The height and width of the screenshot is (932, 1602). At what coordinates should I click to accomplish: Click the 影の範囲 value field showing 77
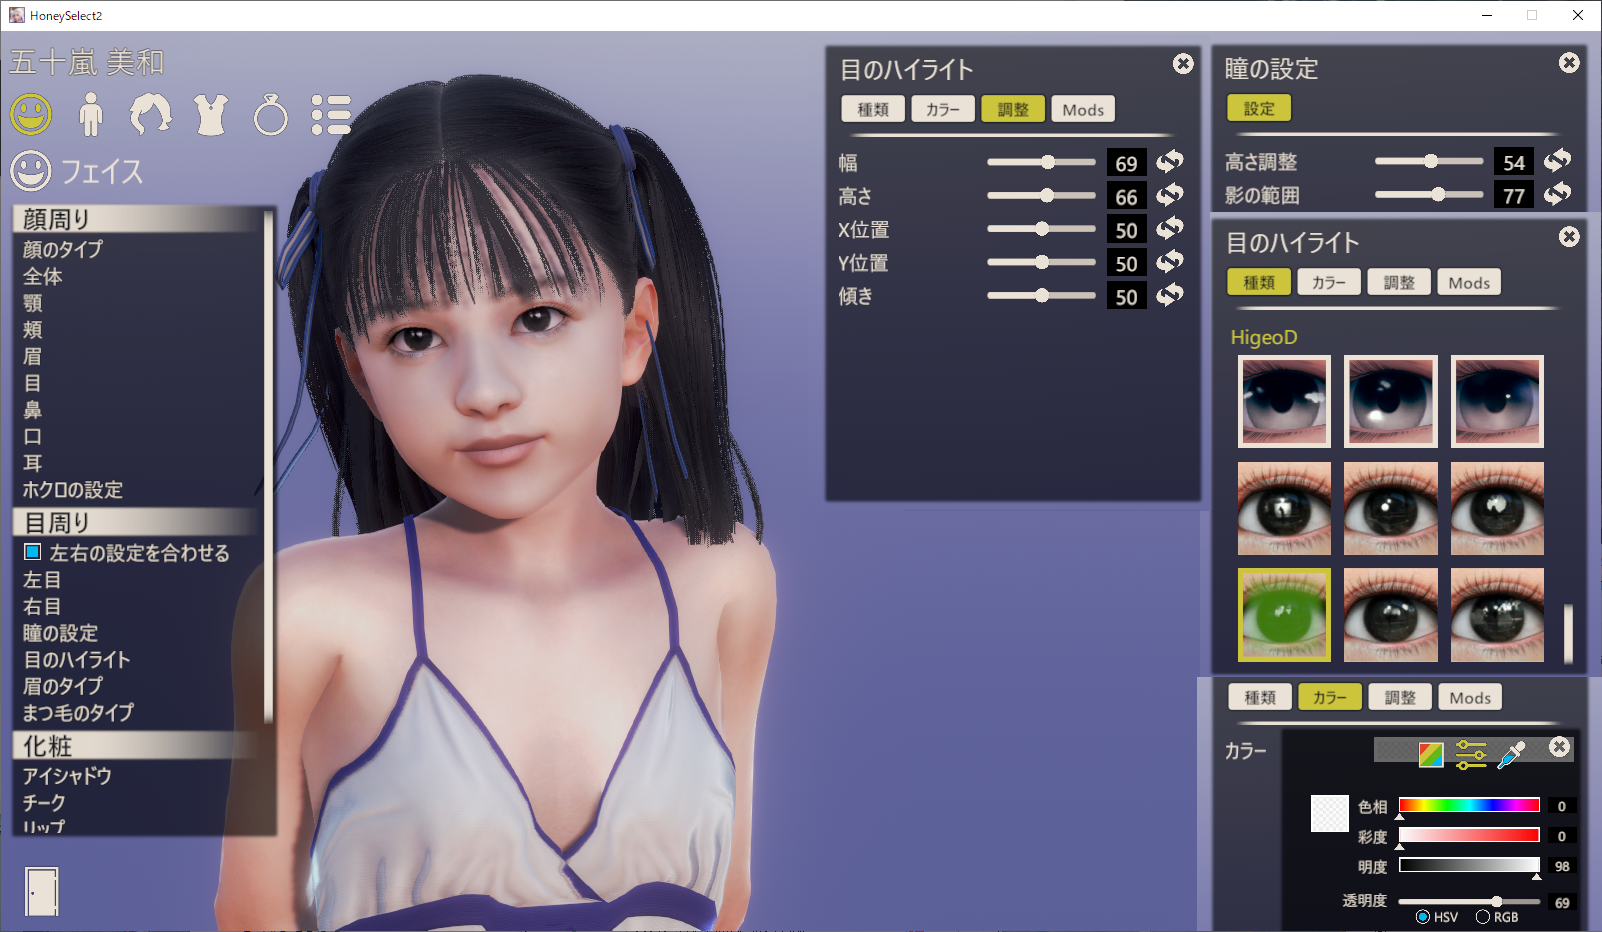(1514, 195)
